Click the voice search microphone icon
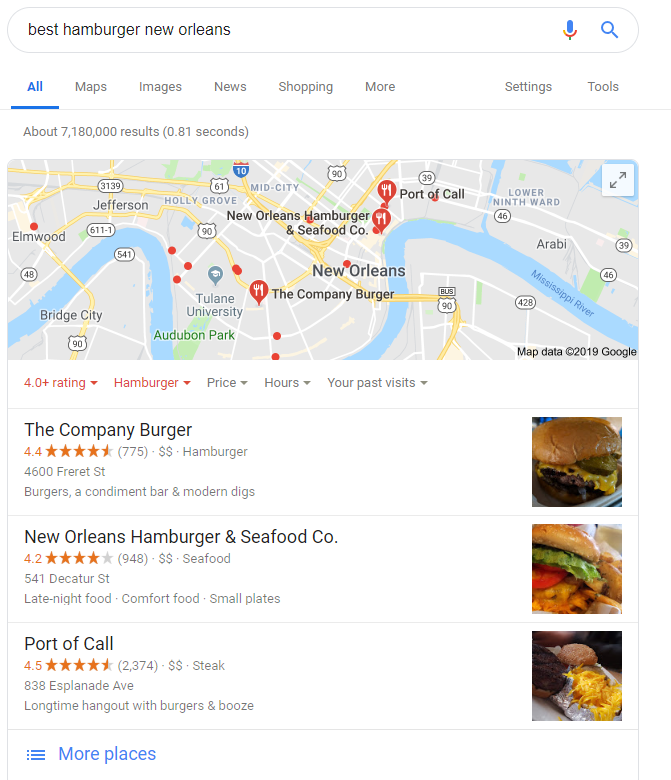671x780 pixels. pyautogui.click(x=570, y=30)
